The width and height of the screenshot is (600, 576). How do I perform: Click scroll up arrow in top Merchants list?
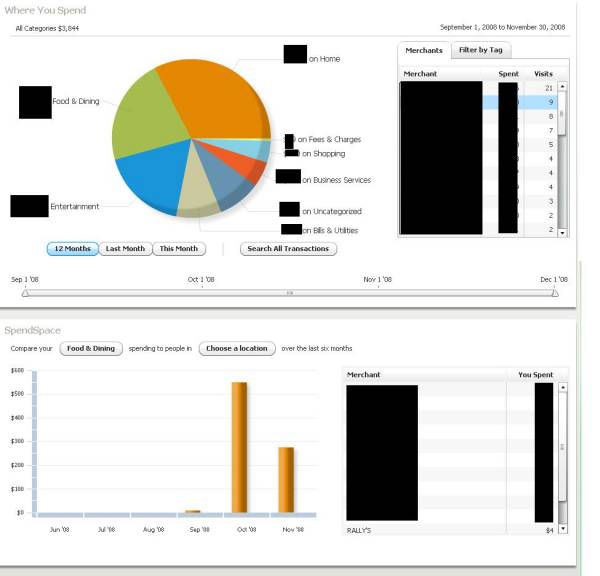562,87
